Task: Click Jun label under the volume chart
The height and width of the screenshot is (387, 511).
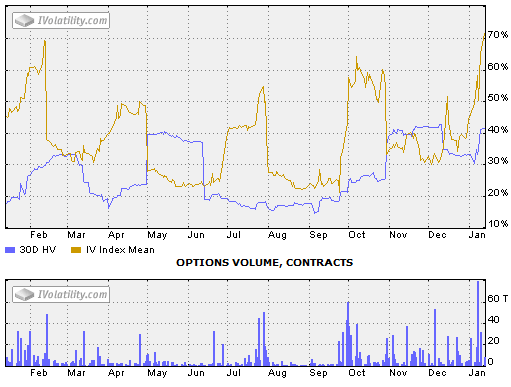Action: [196, 373]
